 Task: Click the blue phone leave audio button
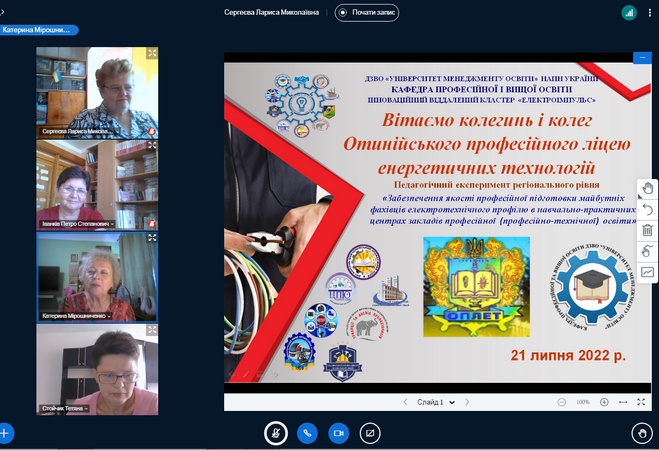coord(307,433)
